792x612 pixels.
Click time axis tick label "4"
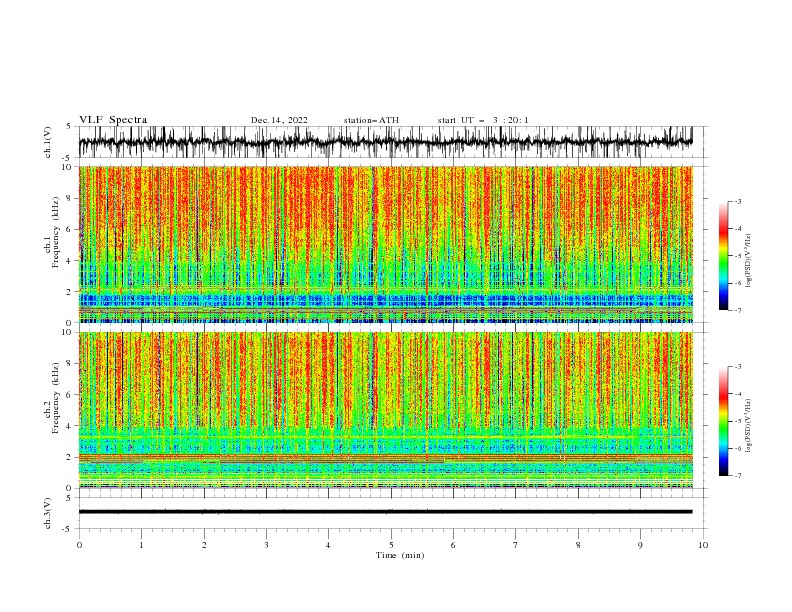click(x=328, y=545)
